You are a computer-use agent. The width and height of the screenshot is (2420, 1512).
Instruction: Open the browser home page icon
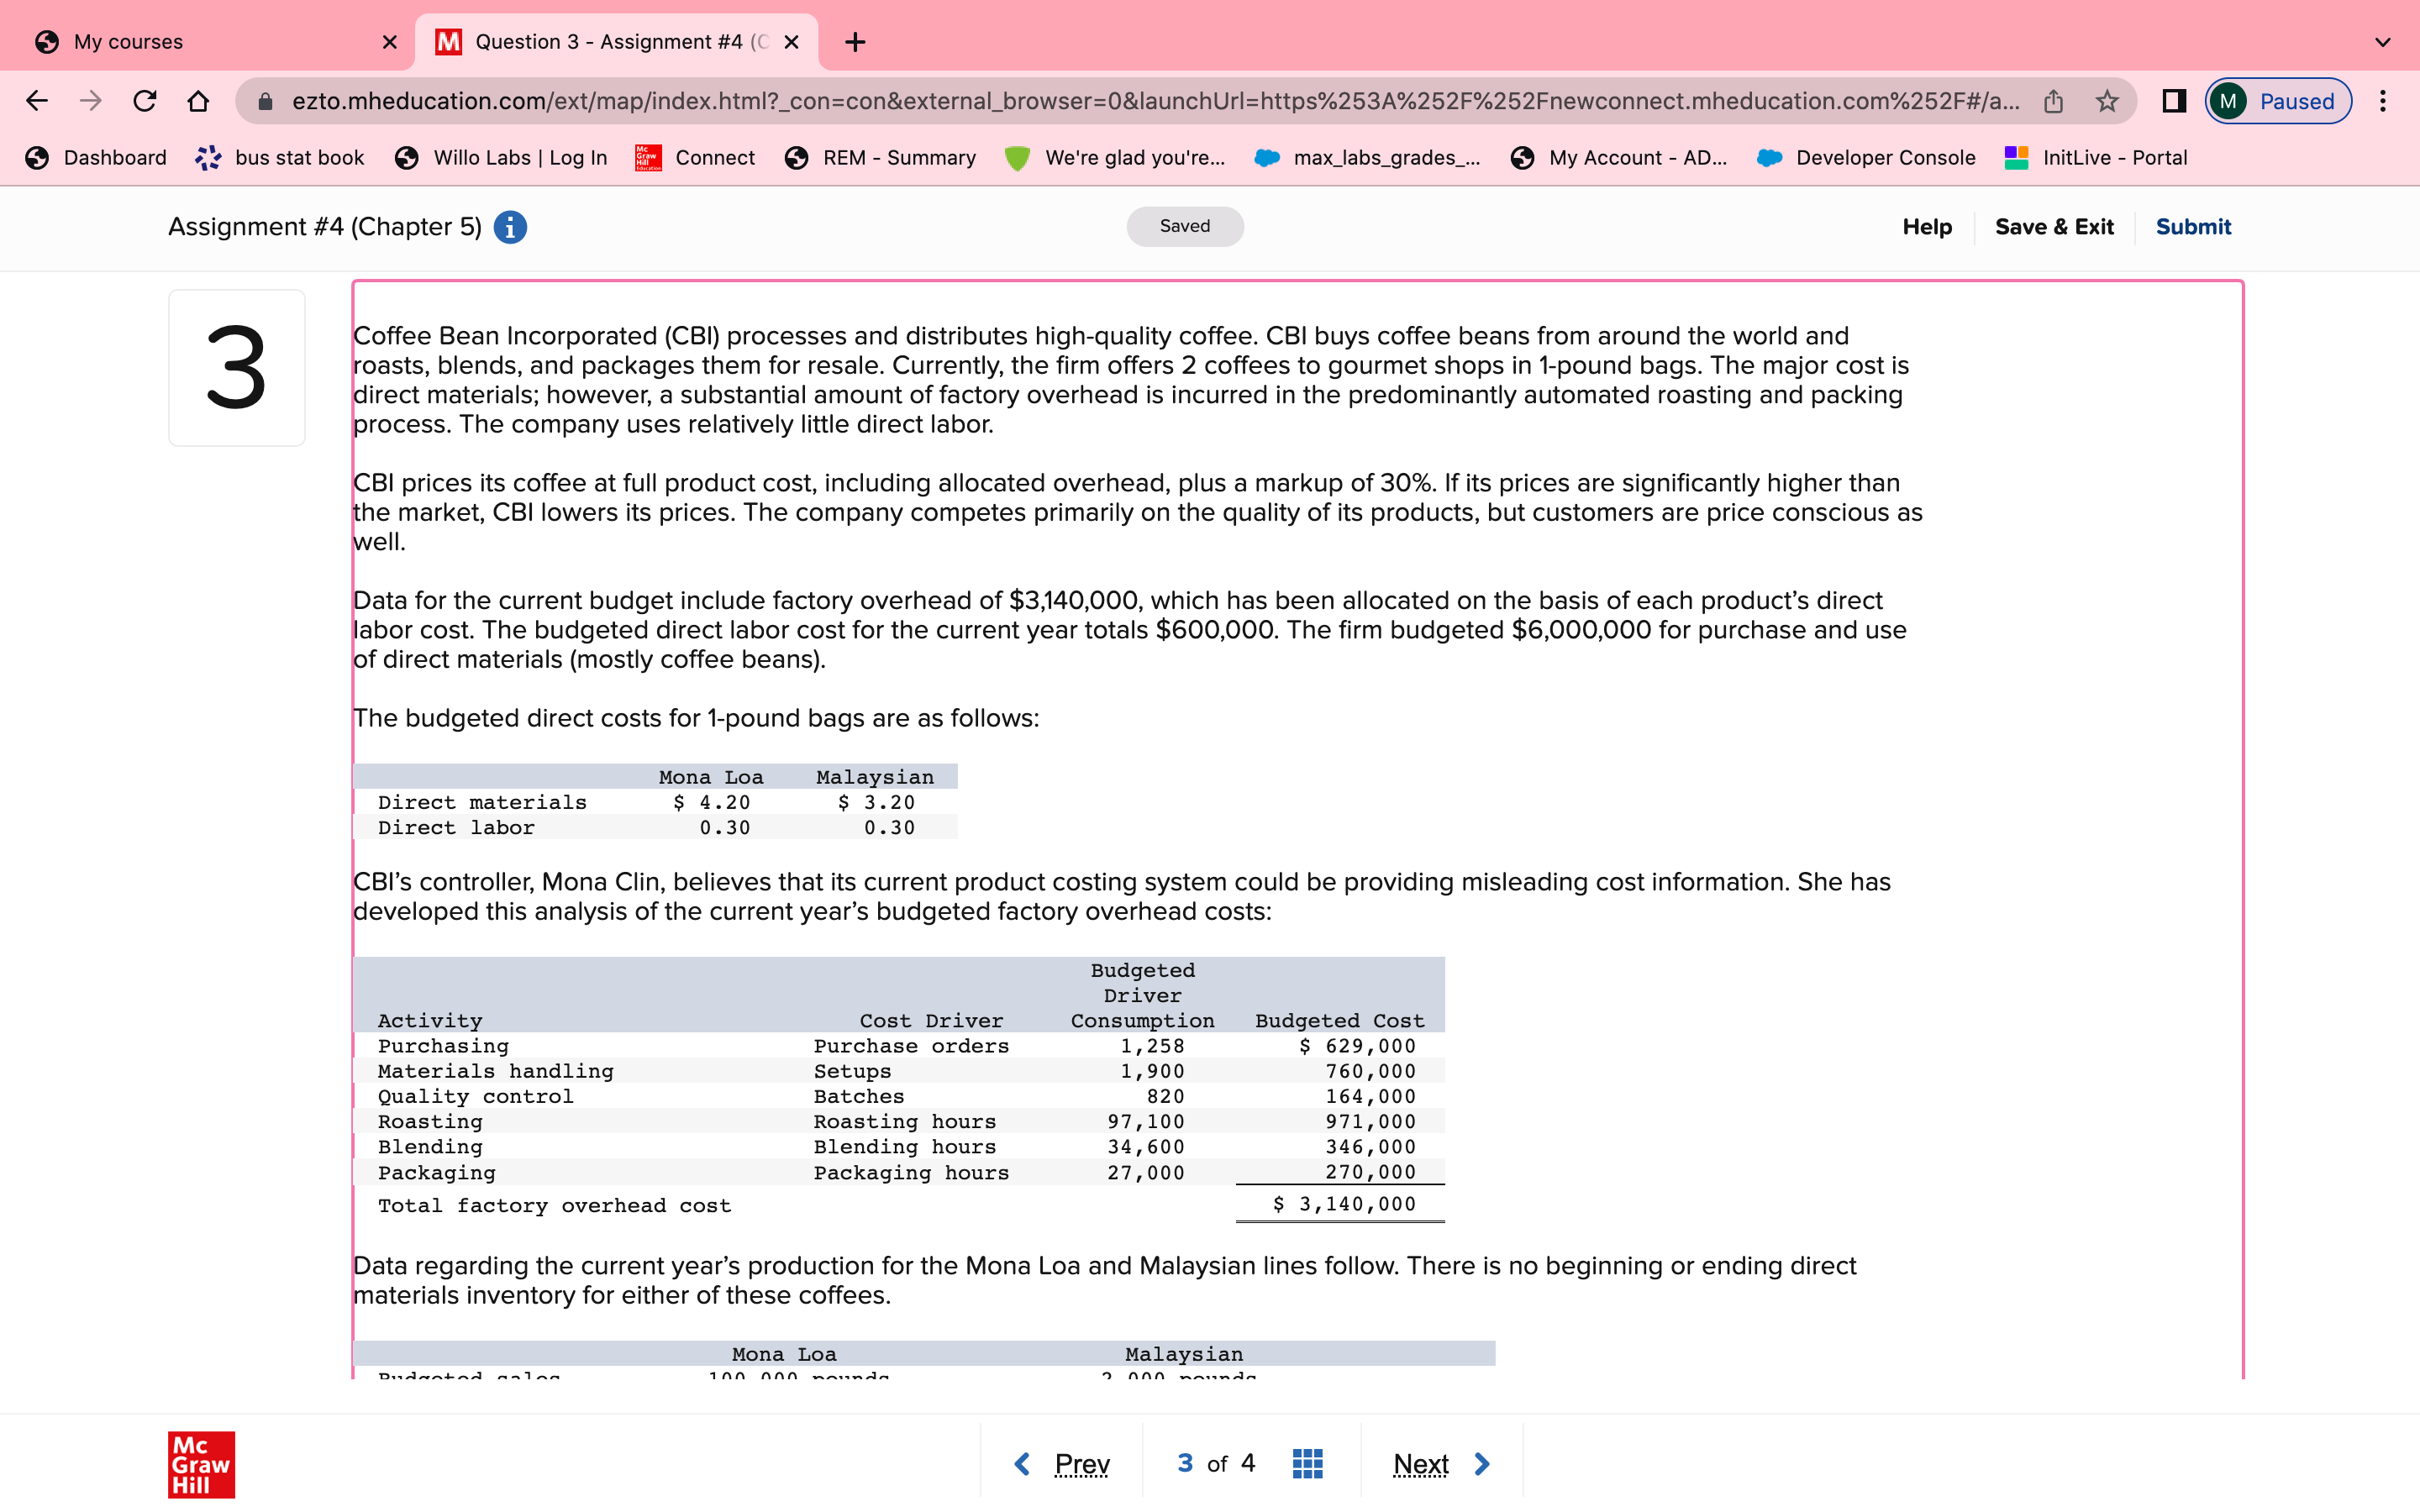tap(199, 100)
